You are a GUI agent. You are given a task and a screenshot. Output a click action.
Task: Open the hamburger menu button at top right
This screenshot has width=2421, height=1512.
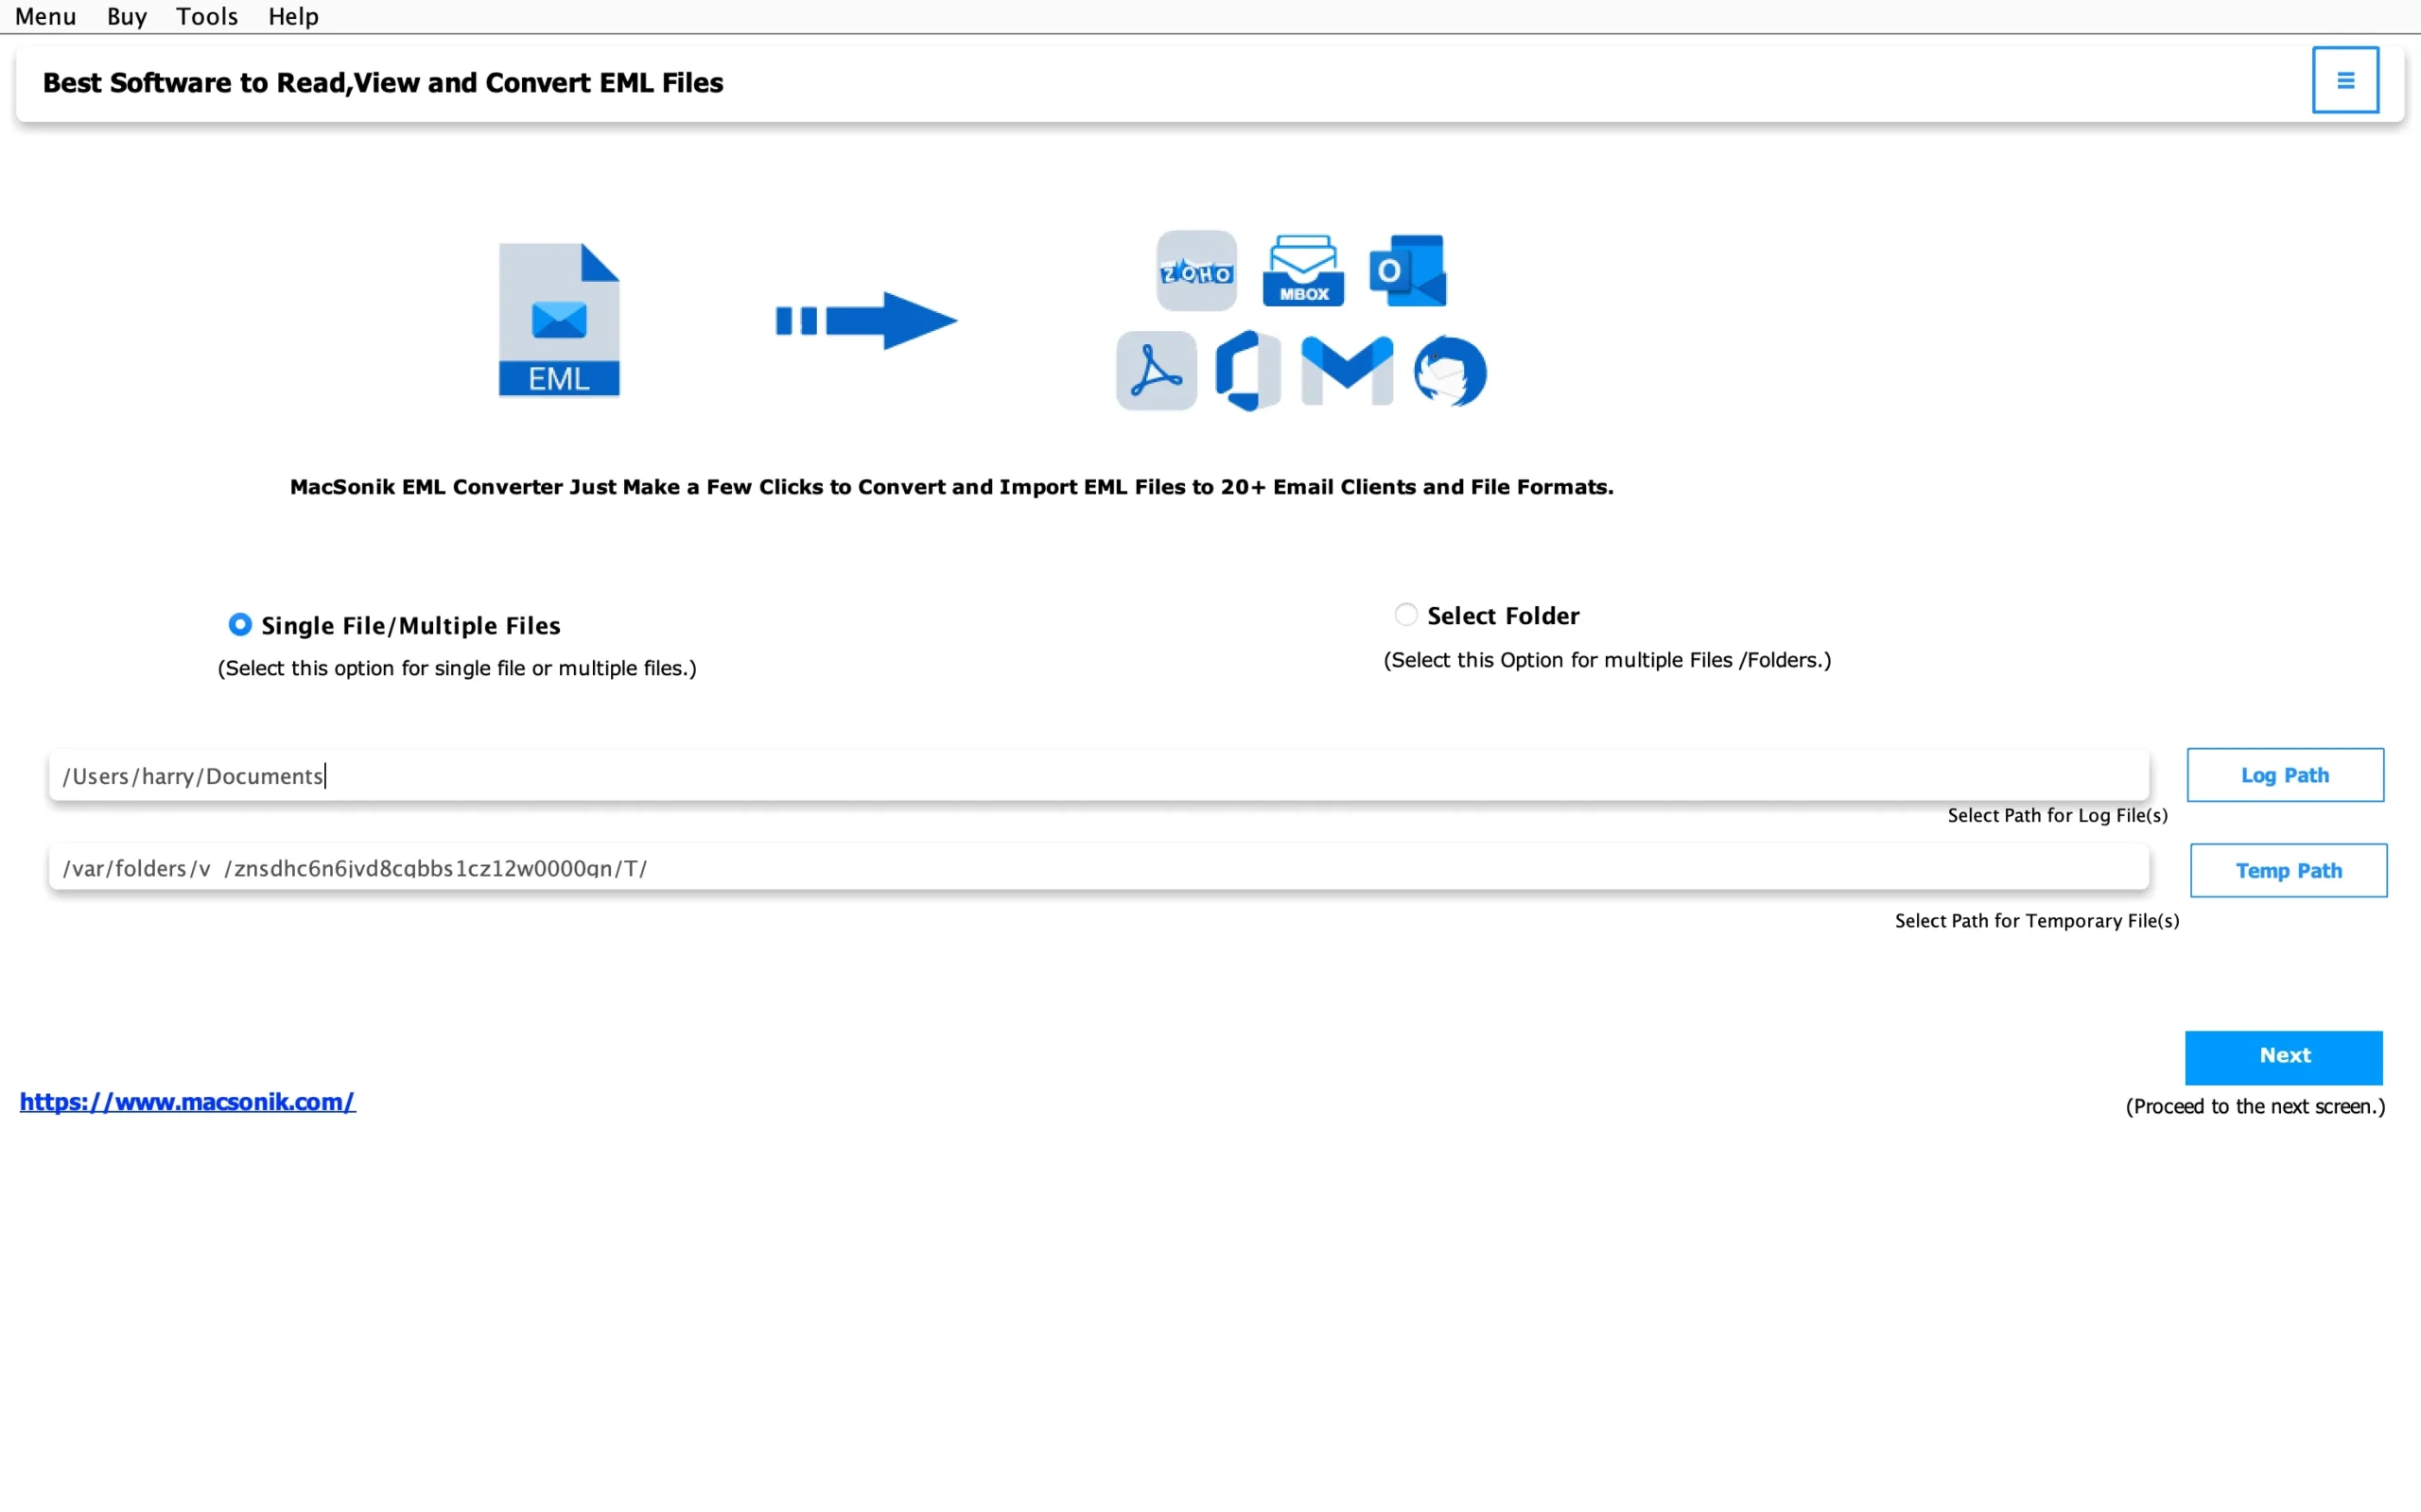point(2344,80)
